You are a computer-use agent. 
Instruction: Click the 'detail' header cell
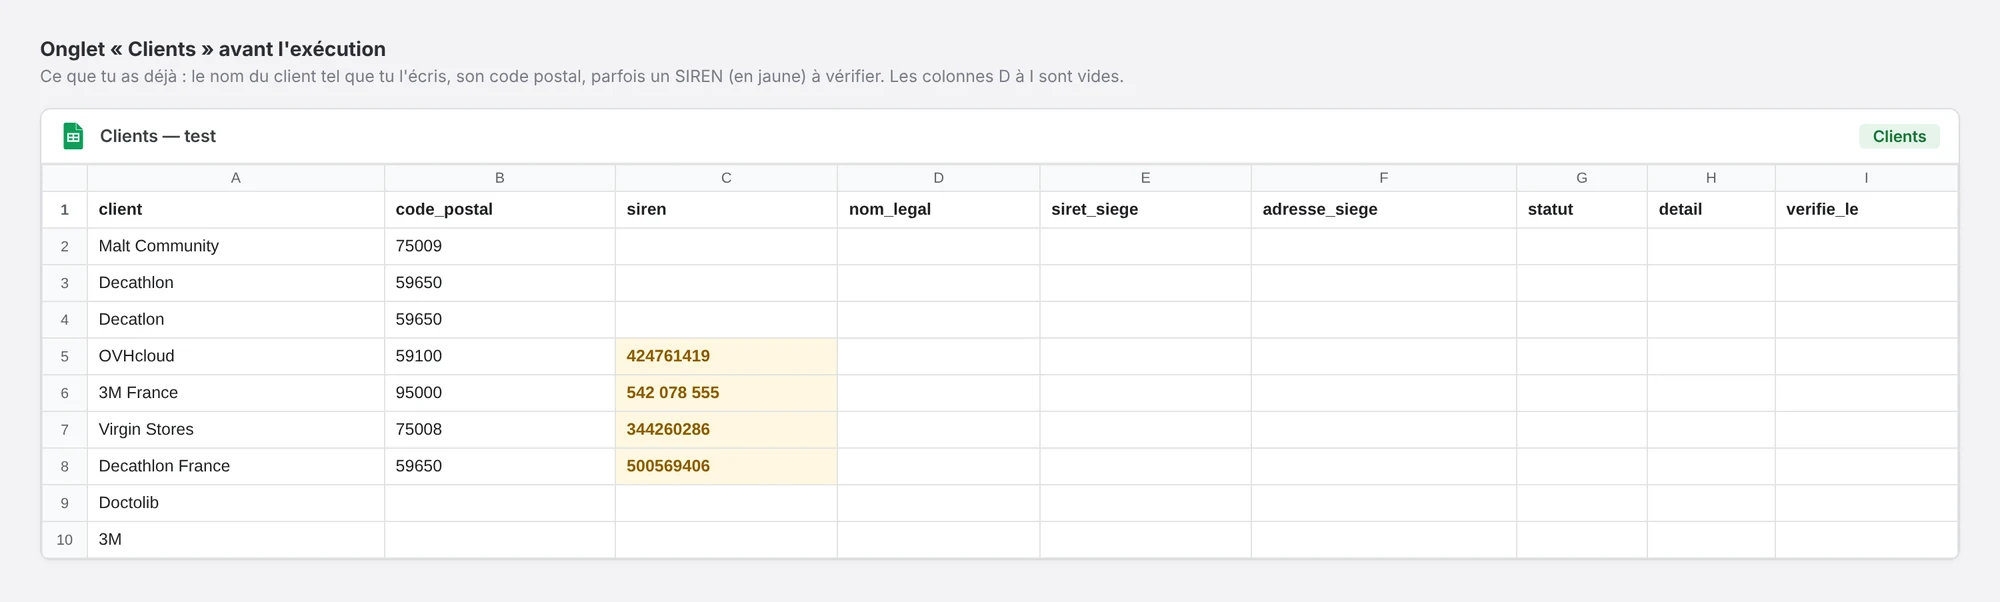pyautogui.click(x=1711, y=210)
